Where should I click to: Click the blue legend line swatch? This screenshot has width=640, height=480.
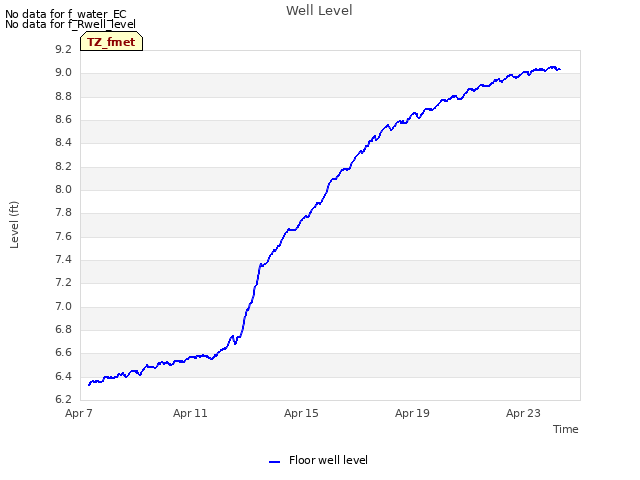click(274, 462)
